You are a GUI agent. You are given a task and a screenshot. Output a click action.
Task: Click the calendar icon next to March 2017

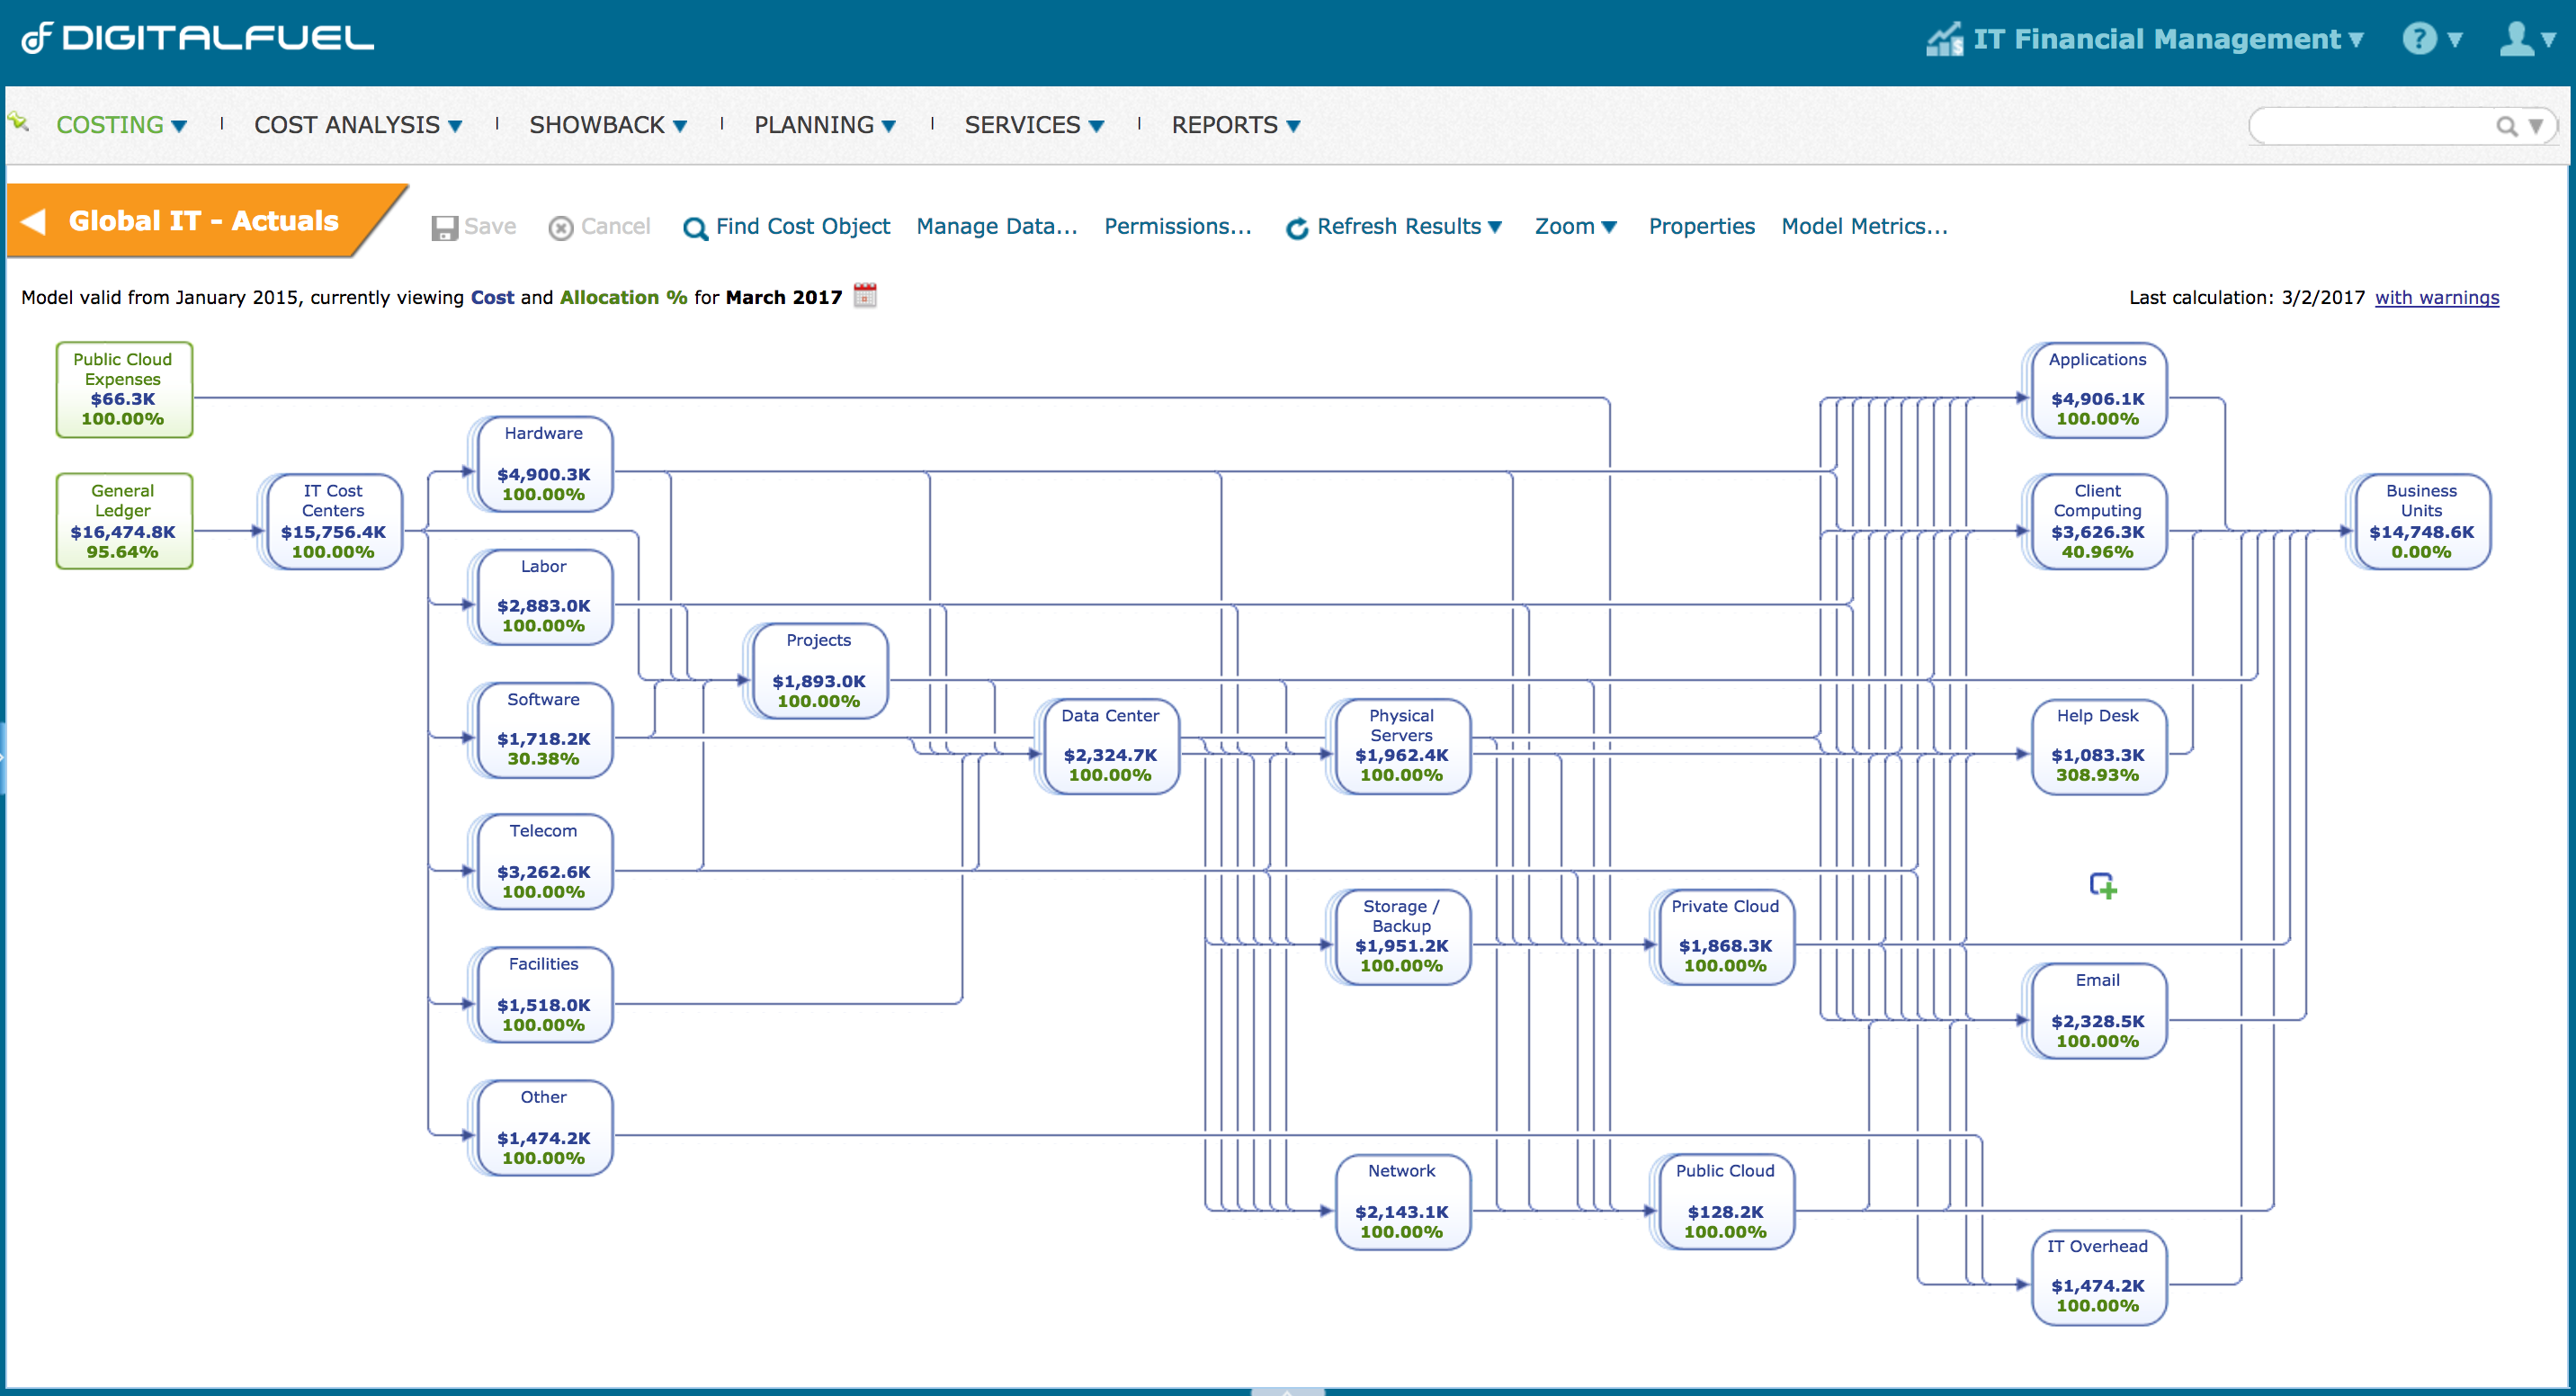(865, 296)
